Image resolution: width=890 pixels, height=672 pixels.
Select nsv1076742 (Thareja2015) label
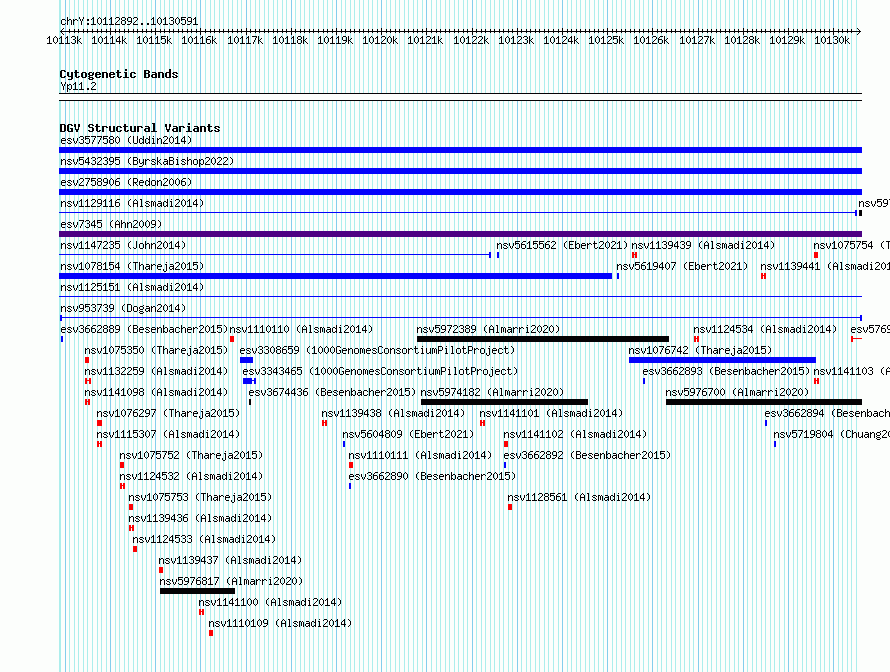click(700, 350)
